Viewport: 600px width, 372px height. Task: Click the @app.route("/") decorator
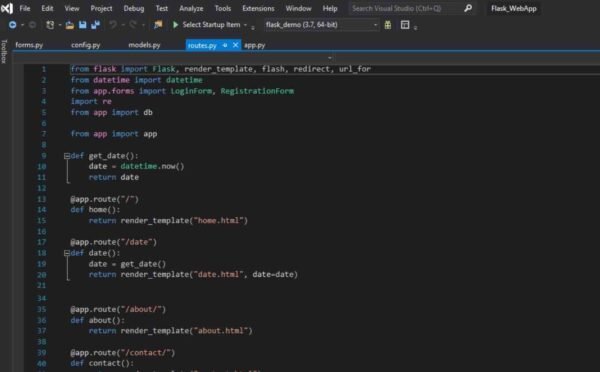click(104, 199)
